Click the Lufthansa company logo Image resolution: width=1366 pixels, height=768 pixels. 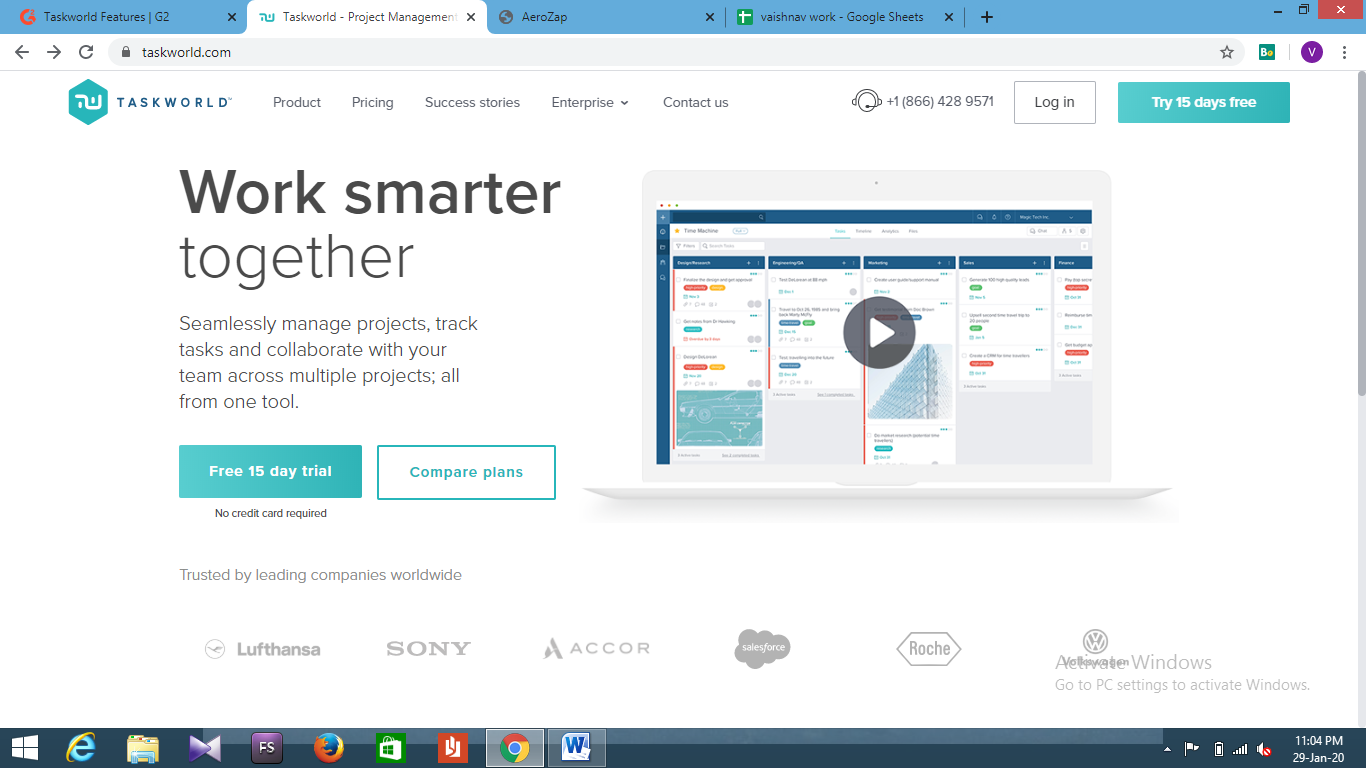point(263,649)
